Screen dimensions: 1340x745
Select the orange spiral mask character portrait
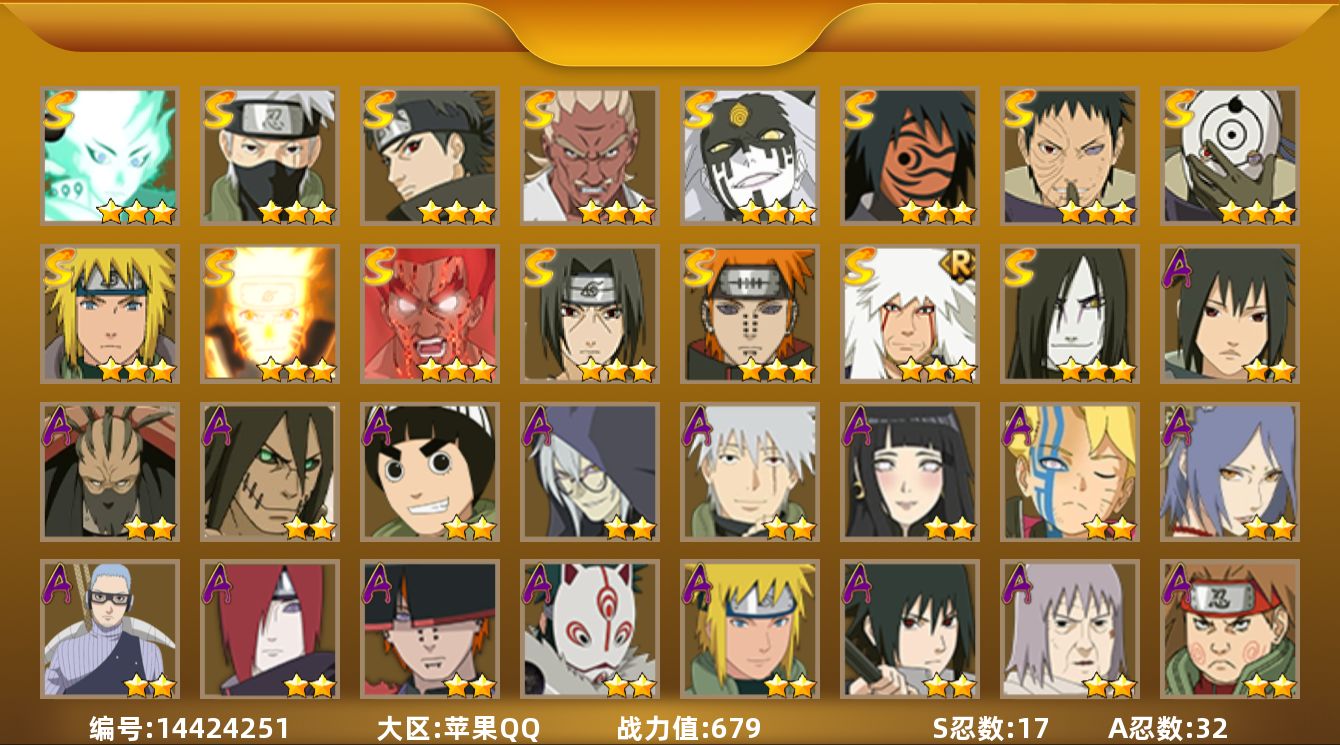pos(910,156)
